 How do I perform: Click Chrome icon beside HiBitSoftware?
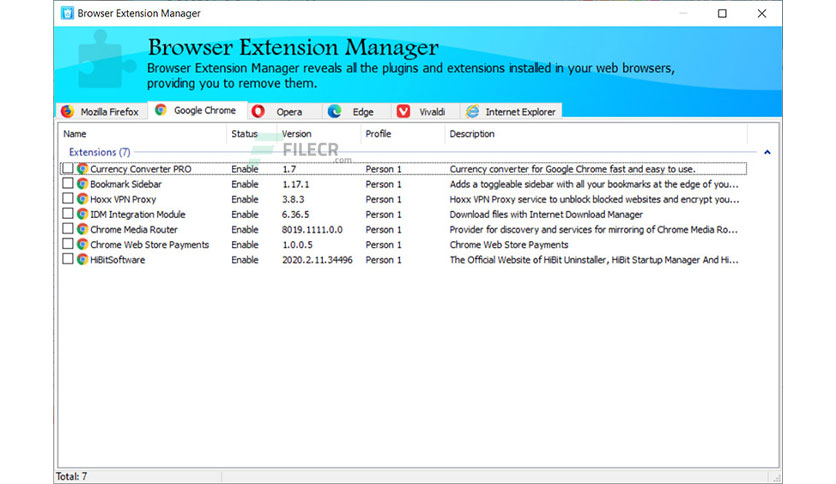(x=82, y=260)
